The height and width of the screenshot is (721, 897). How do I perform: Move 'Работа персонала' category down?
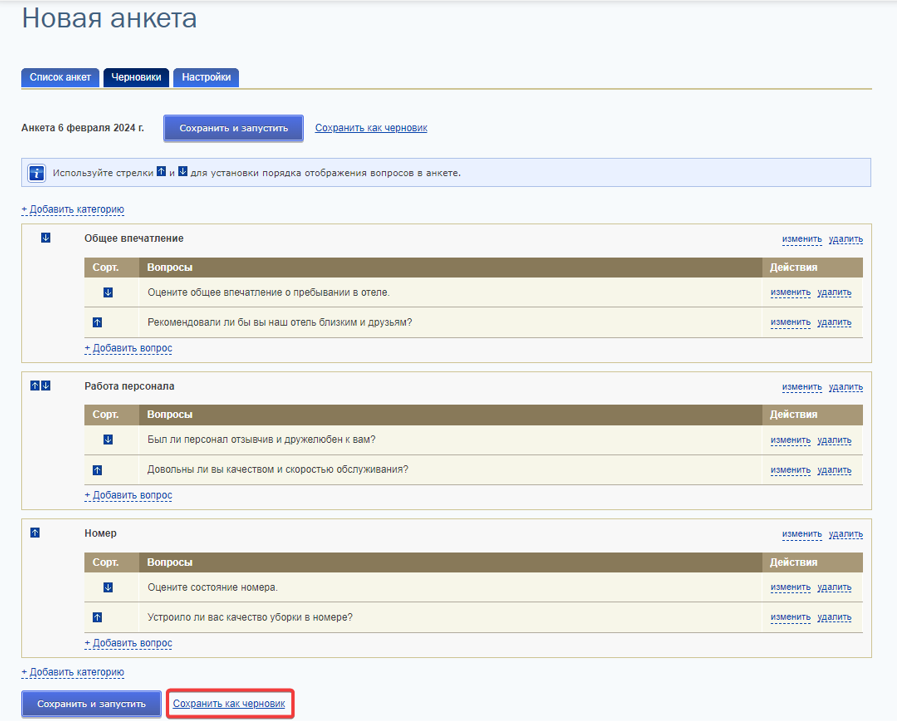(46, 385)
